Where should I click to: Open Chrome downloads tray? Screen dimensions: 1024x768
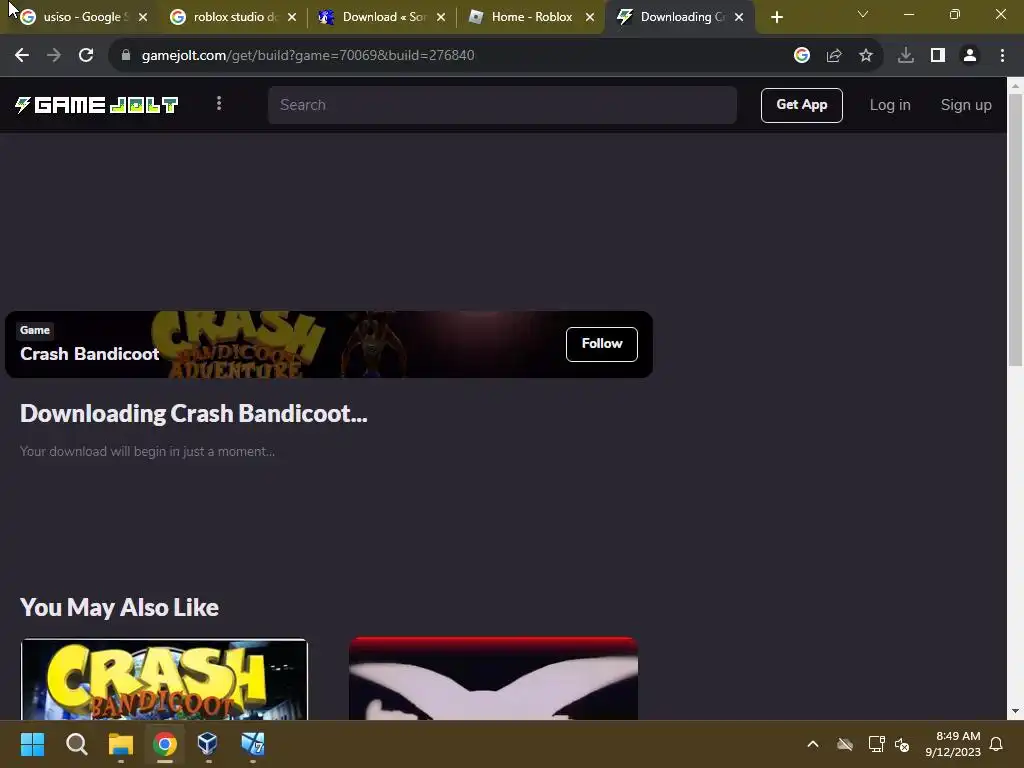click(906, 56)
